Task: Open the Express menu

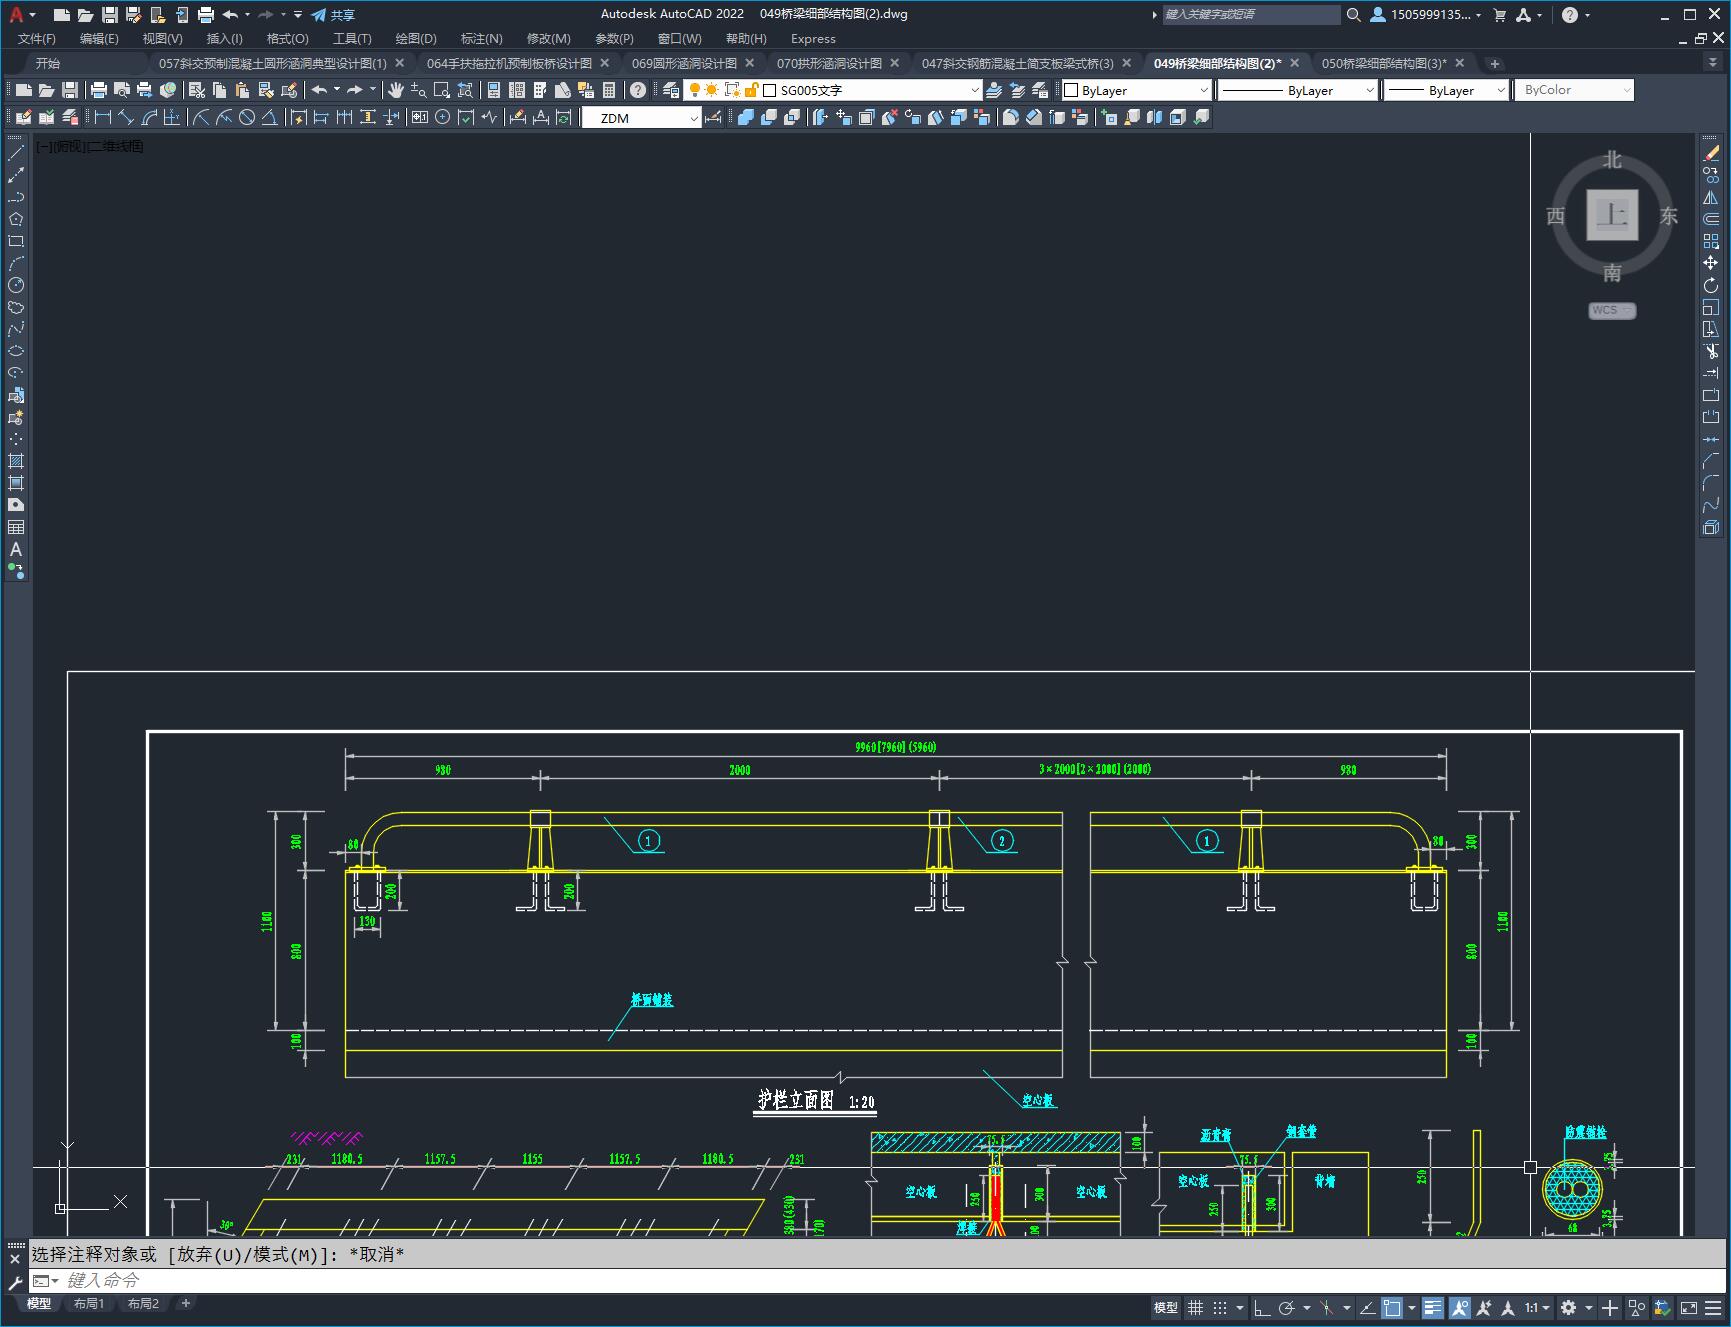Action: click(x=813, y=38)
